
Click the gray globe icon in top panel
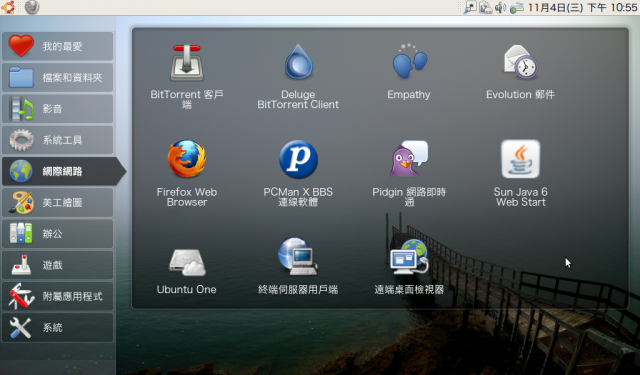point(32,7)
